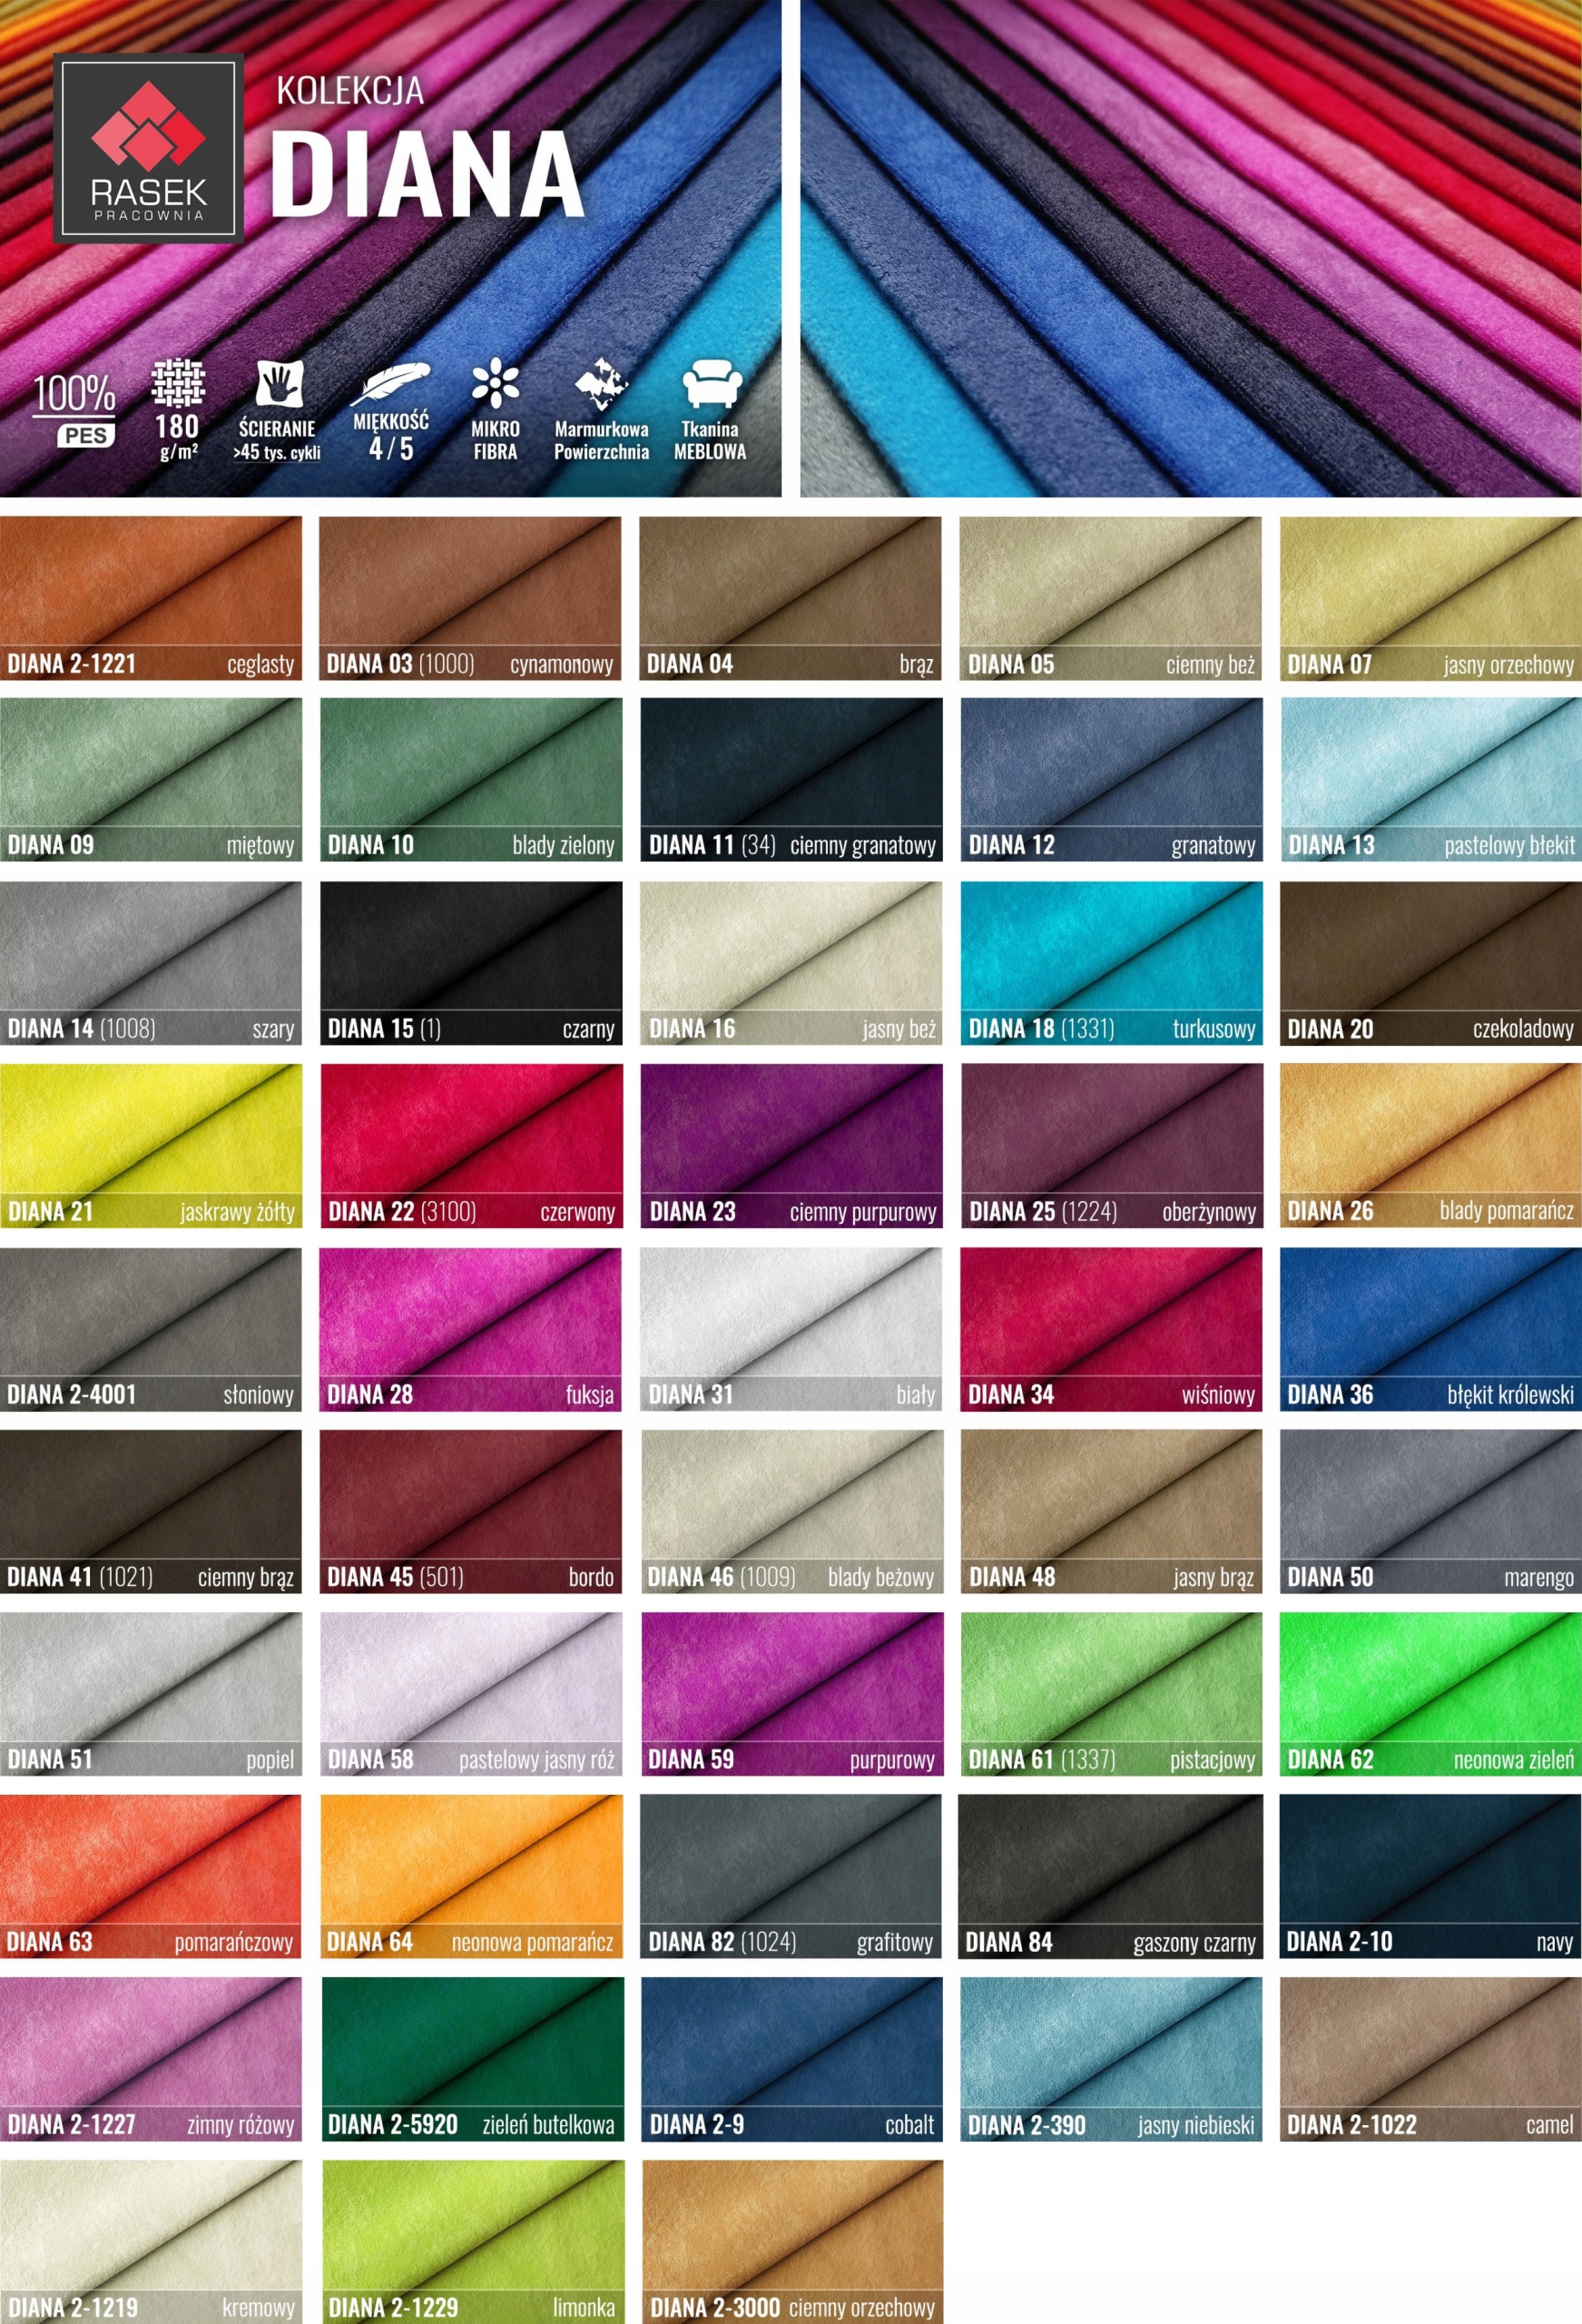Pick the DIANA 13 pastelowy błękit swatch
The height and width of the screenshot is (2324, 1582).
[1431, 780]
